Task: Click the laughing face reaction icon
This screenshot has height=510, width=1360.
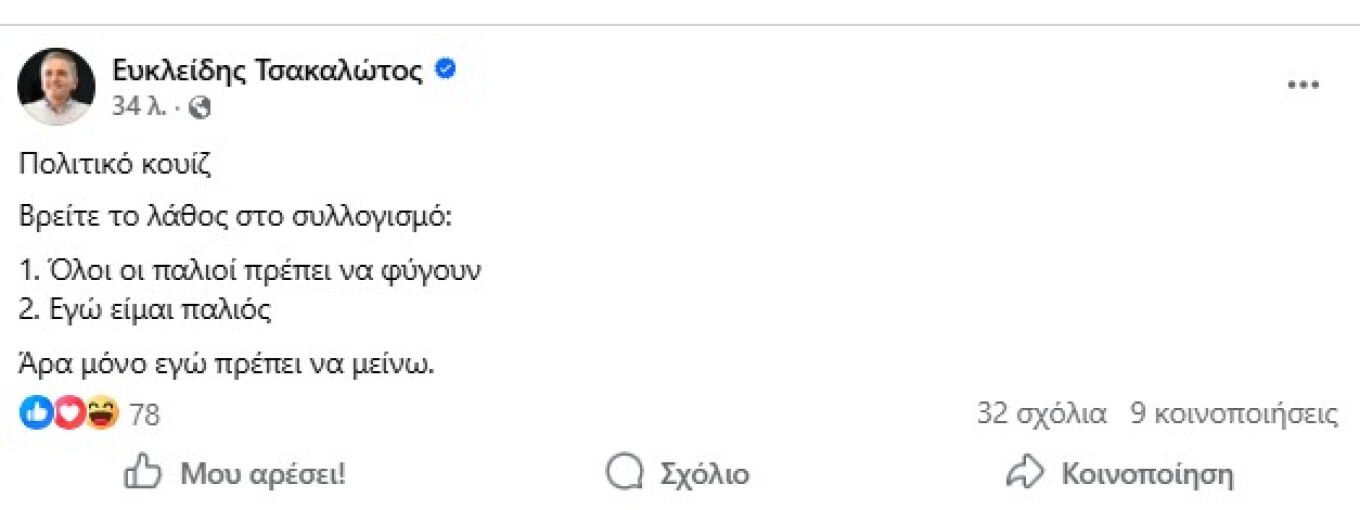Action: [x=101, y=412]
